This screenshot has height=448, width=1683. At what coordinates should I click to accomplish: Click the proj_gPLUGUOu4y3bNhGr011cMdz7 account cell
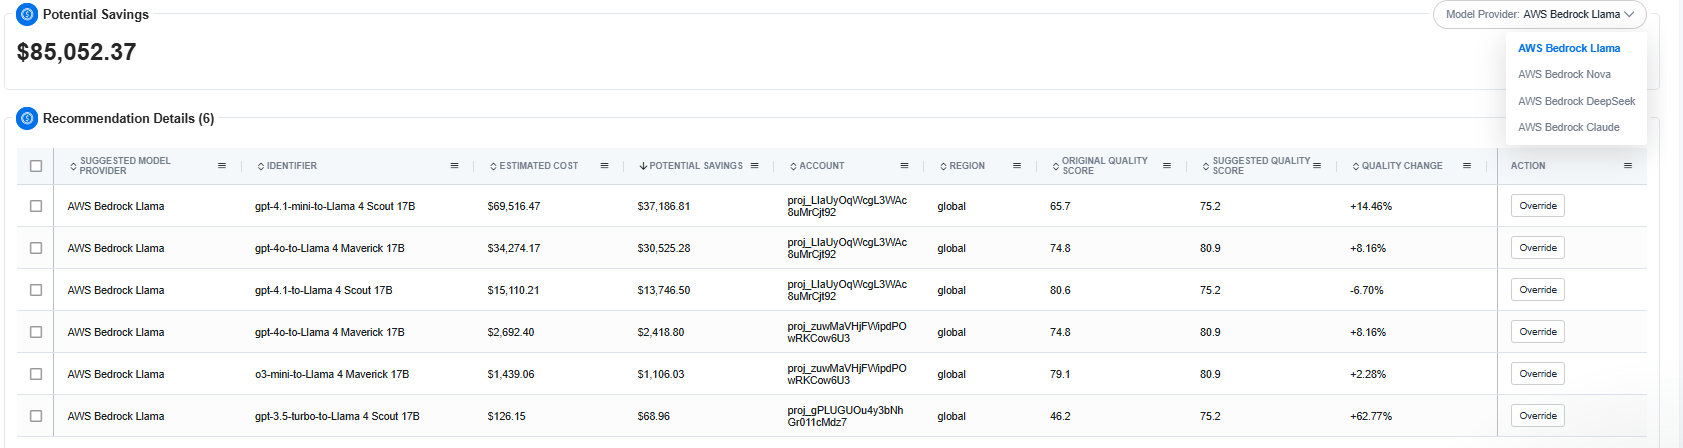point(845,416)
